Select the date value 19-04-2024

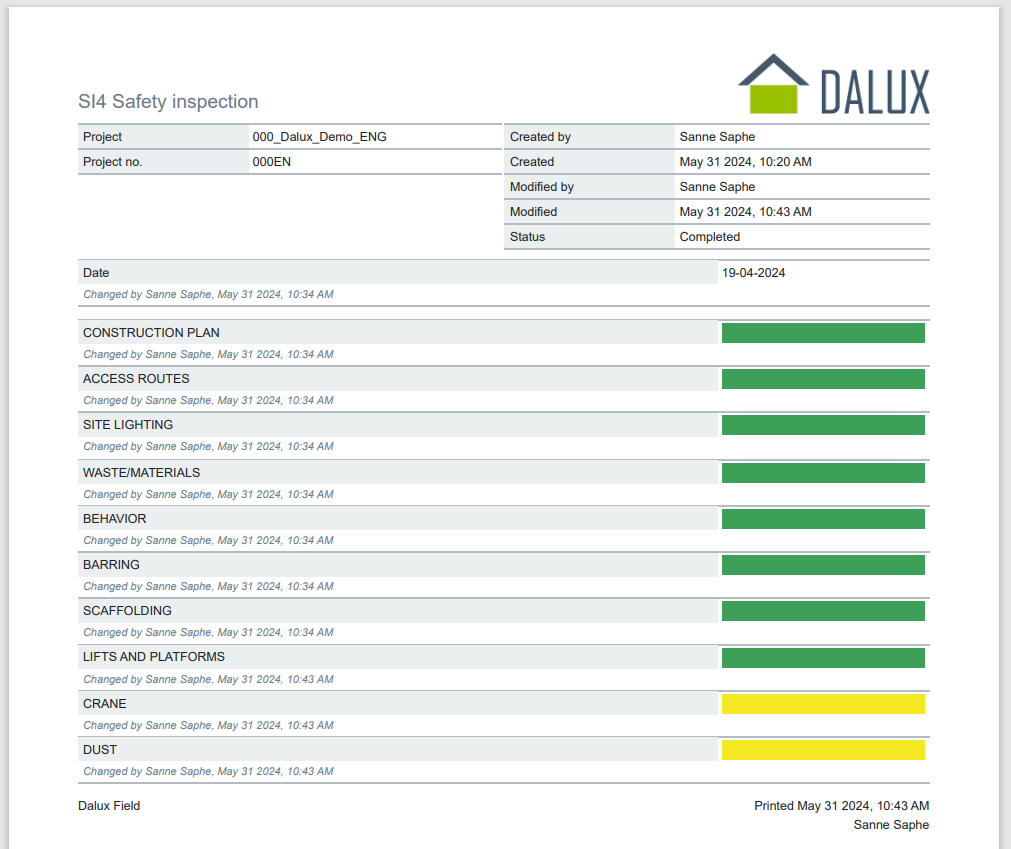(x=753, y=273)
